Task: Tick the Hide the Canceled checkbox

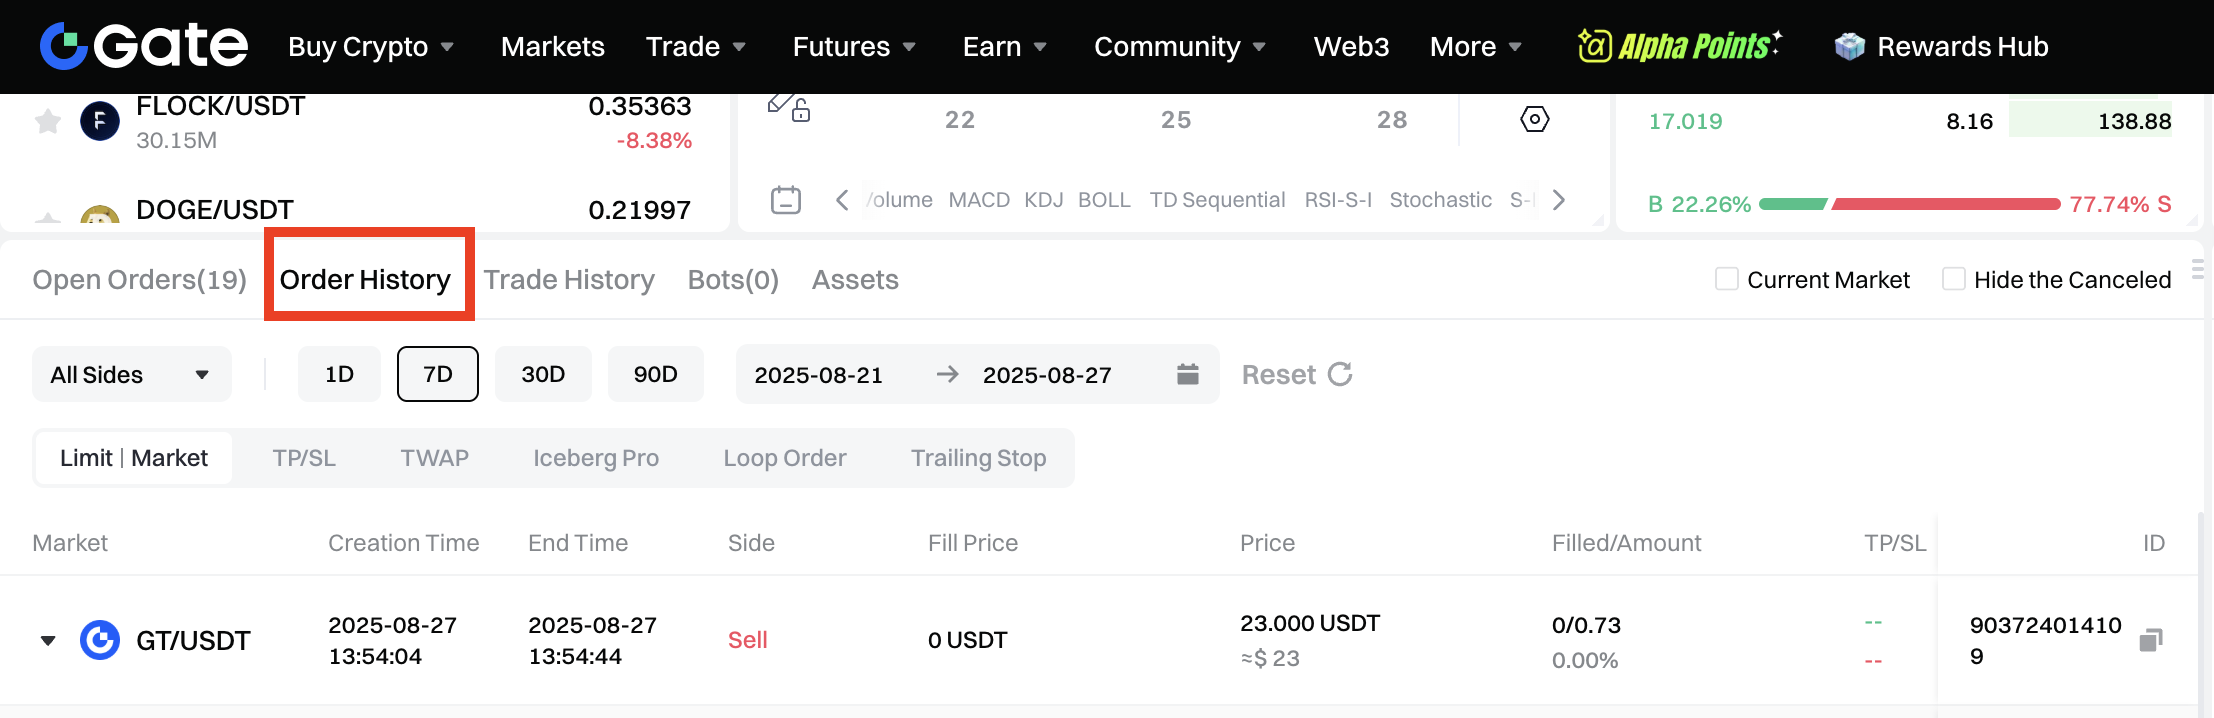Action: point(1953,279)
